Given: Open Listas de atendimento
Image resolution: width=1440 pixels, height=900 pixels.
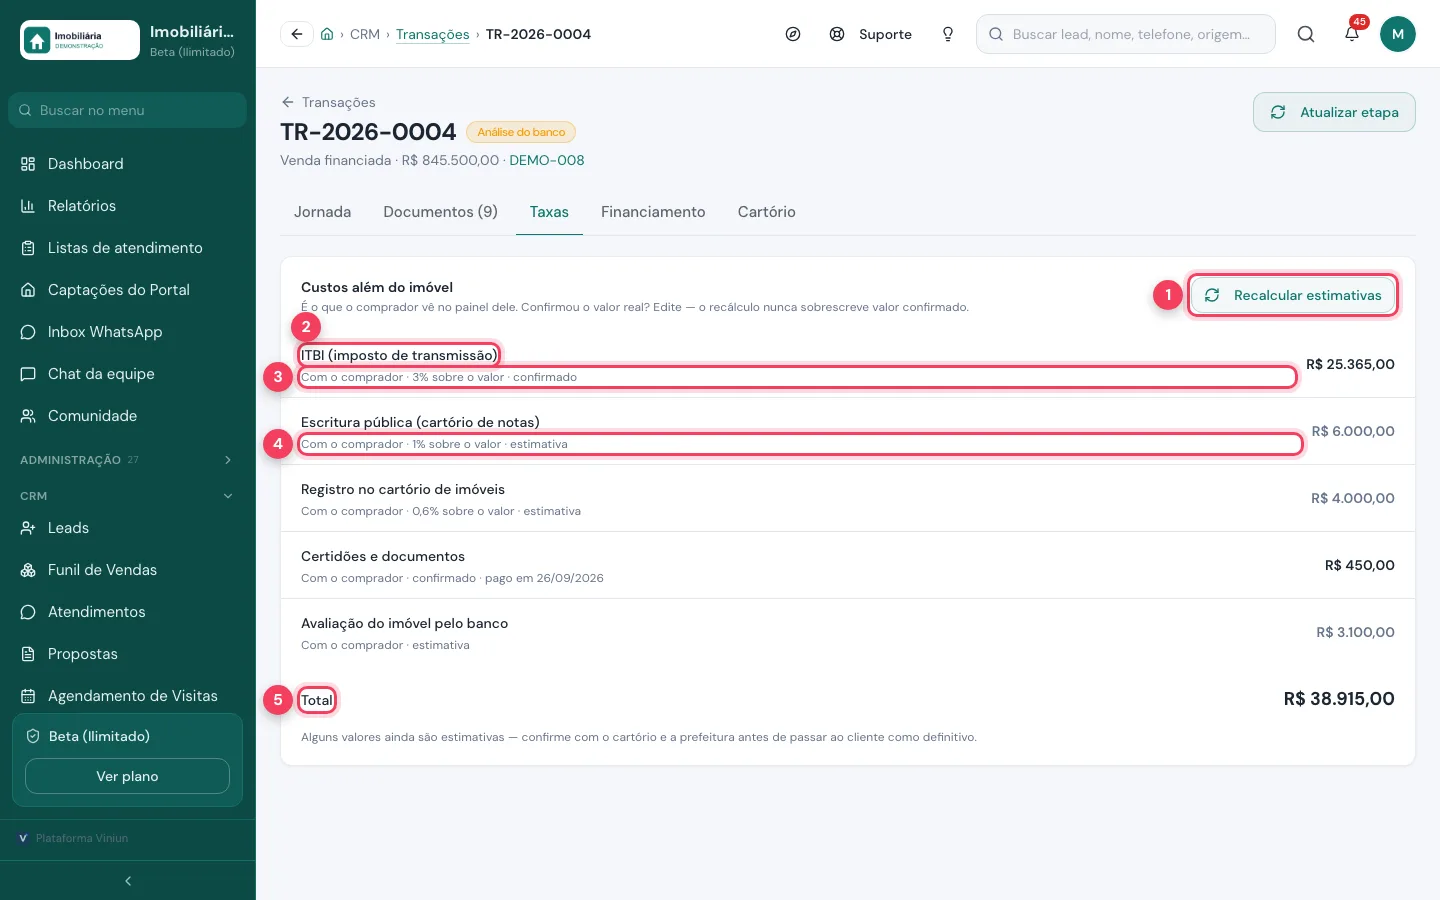Looking at the screenshot, I should 128,248.
